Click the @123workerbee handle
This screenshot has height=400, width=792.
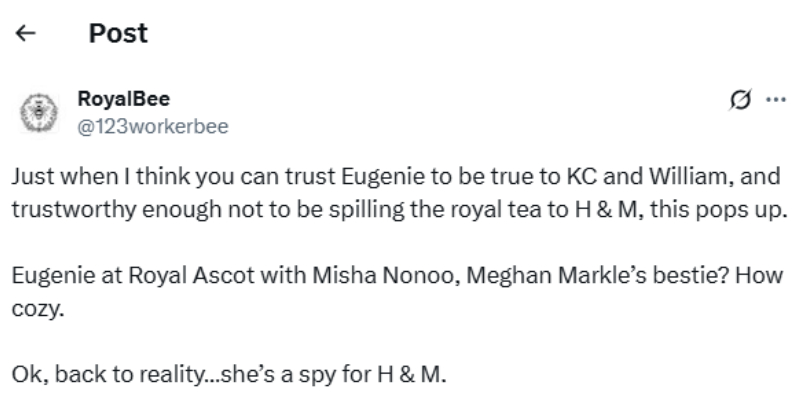tap(152, 125)
